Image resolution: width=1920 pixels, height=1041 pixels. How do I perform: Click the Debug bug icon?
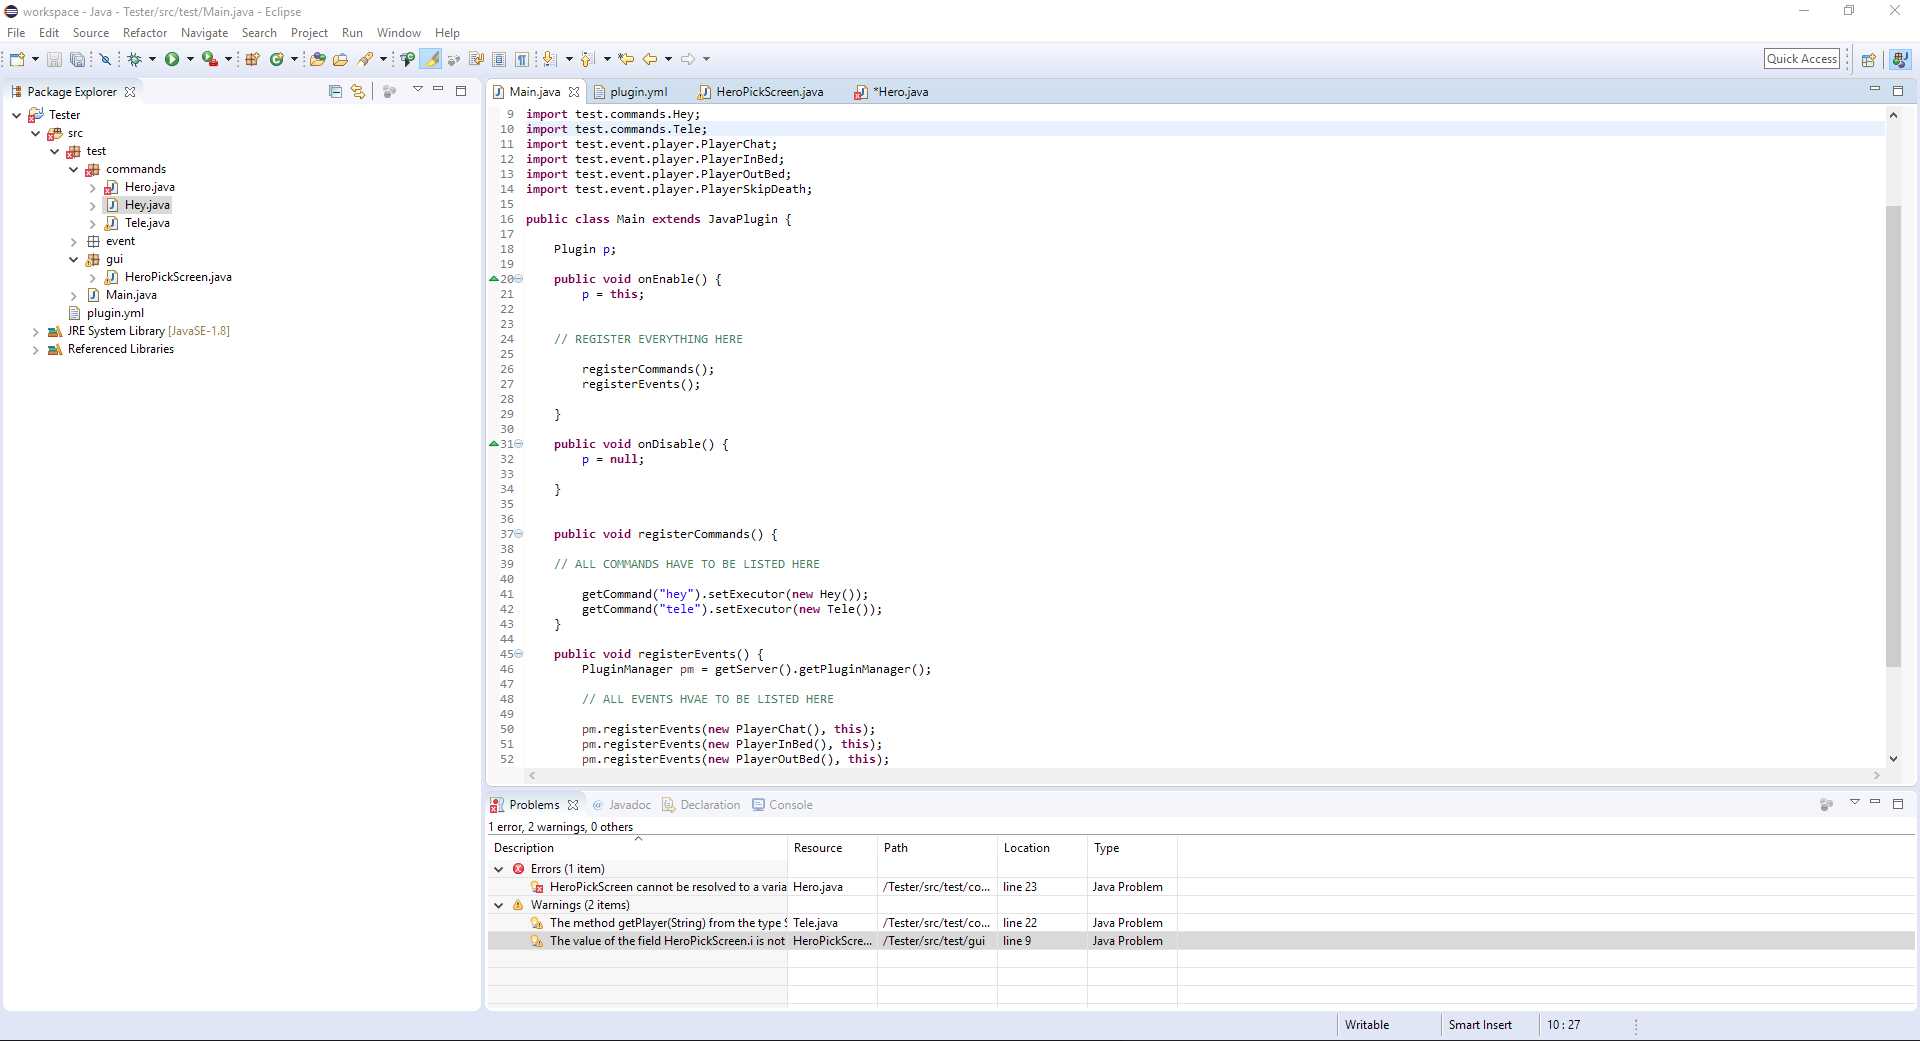coord(134,60)
